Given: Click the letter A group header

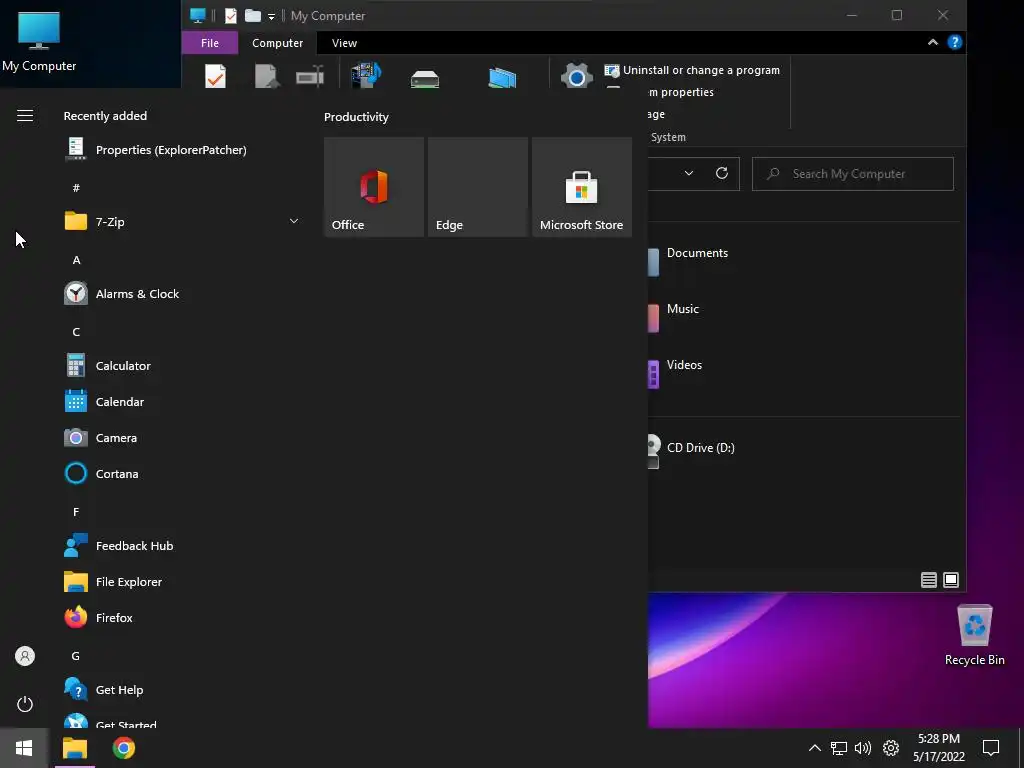Looking at the screenshot, I should [76, 260].
